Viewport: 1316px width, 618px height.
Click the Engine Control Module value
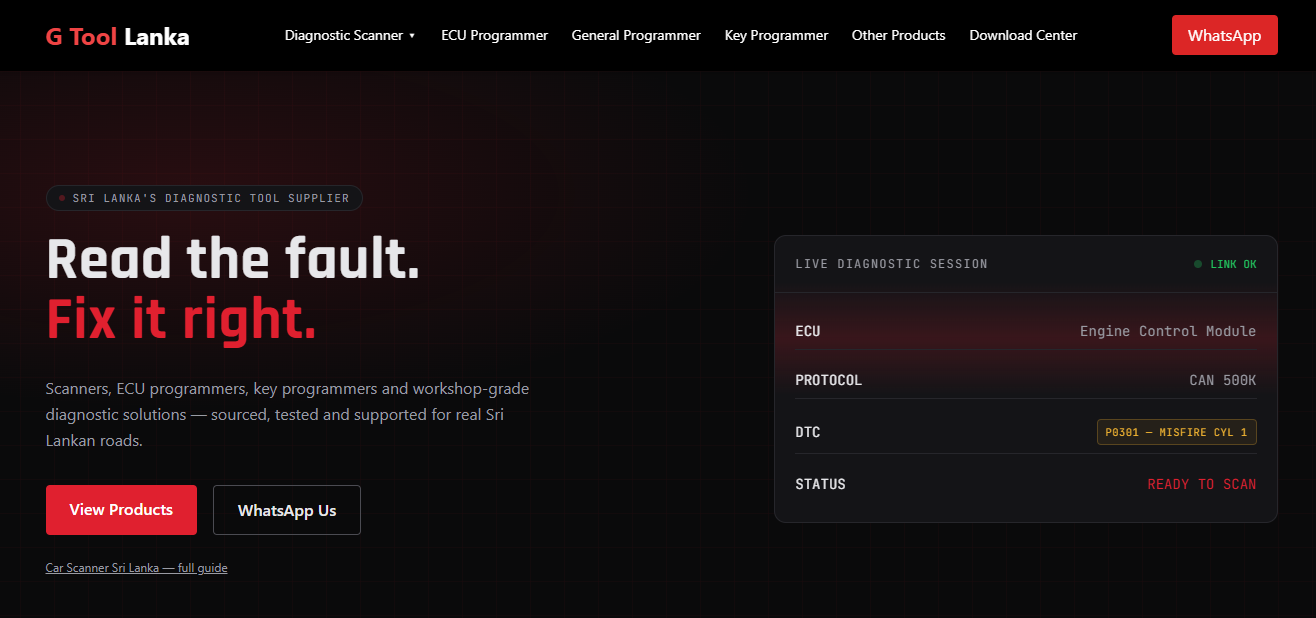coord(1167,331)
